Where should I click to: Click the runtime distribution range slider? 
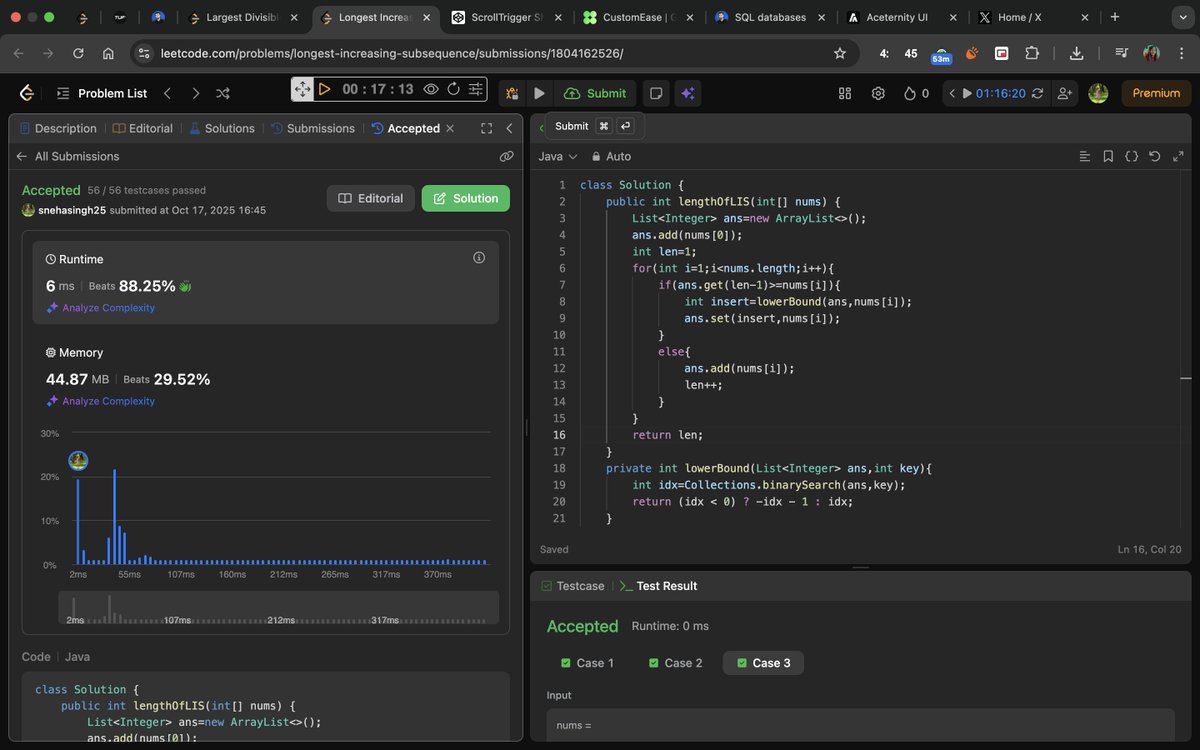[x=278, y=609]
